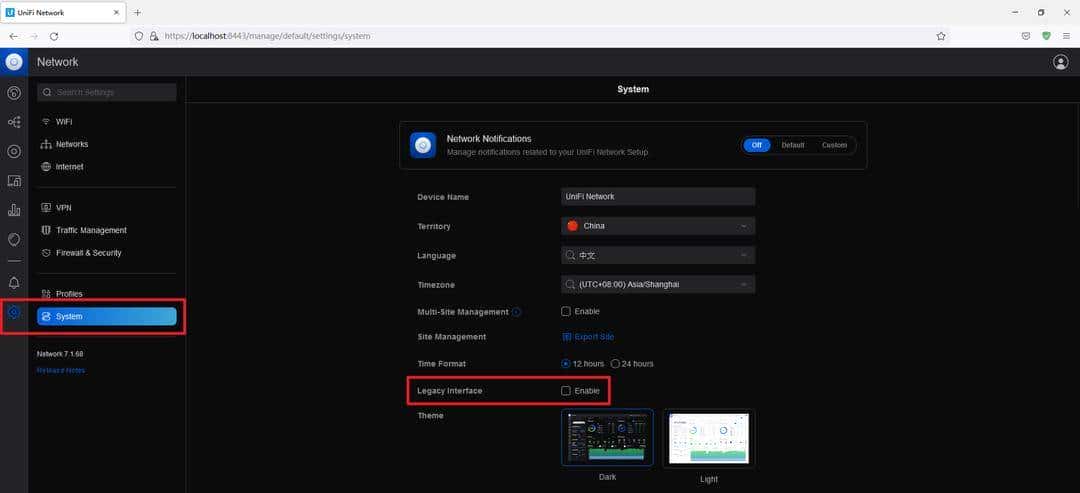Select 24 hours time format

pyautogui.click(x=615, y=364)
